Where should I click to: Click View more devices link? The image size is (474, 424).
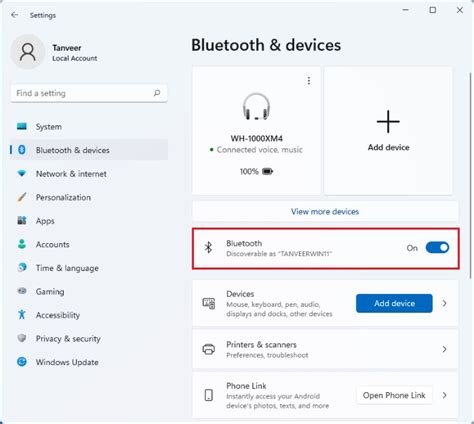tap(325, 211)
